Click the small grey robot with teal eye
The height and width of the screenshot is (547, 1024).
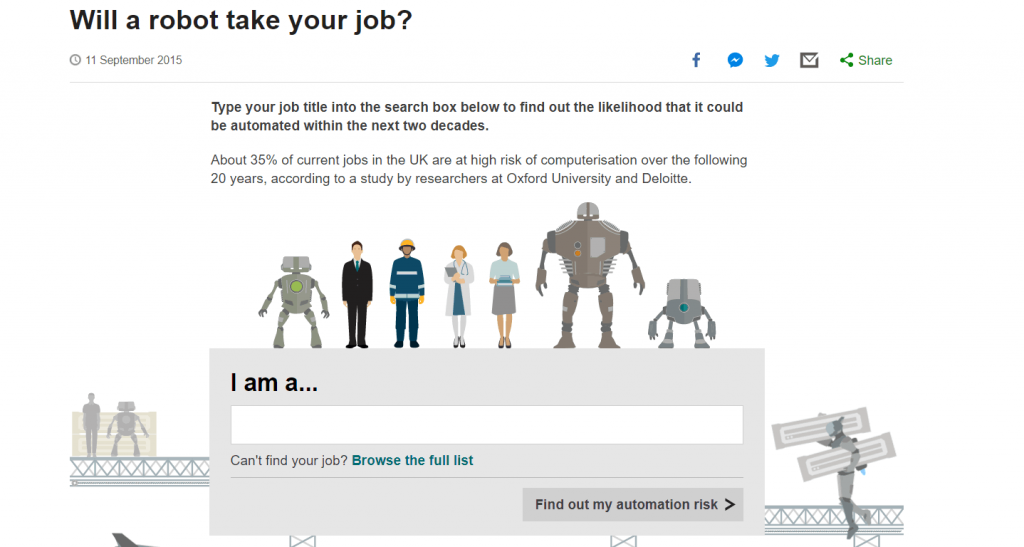pos(683,313)
